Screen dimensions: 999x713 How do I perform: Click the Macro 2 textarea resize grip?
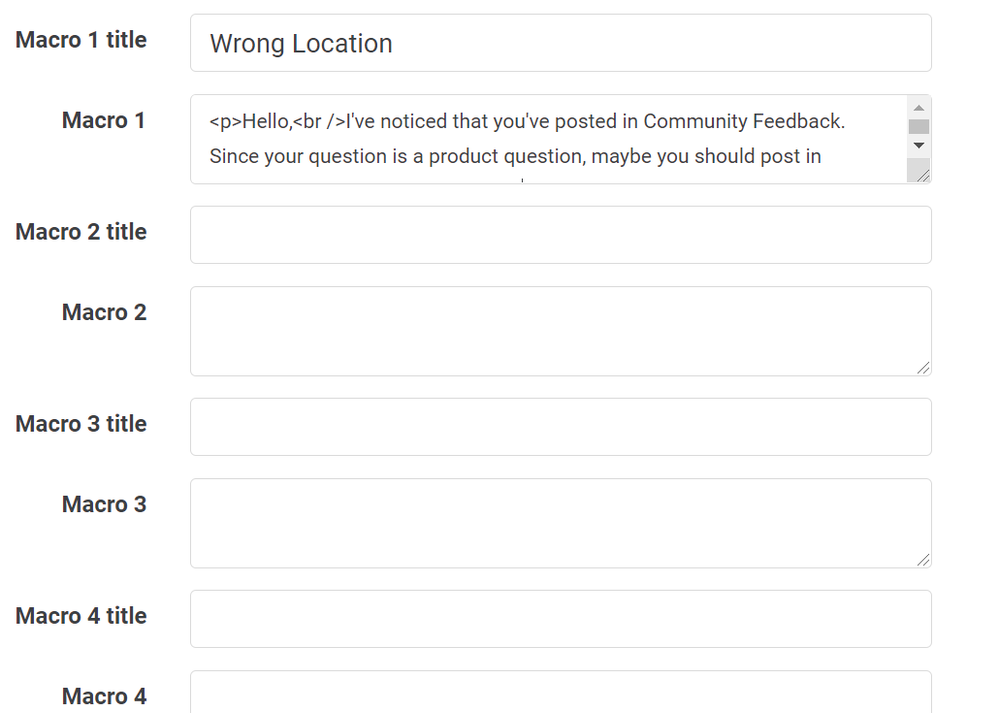(x=923, y=368)
